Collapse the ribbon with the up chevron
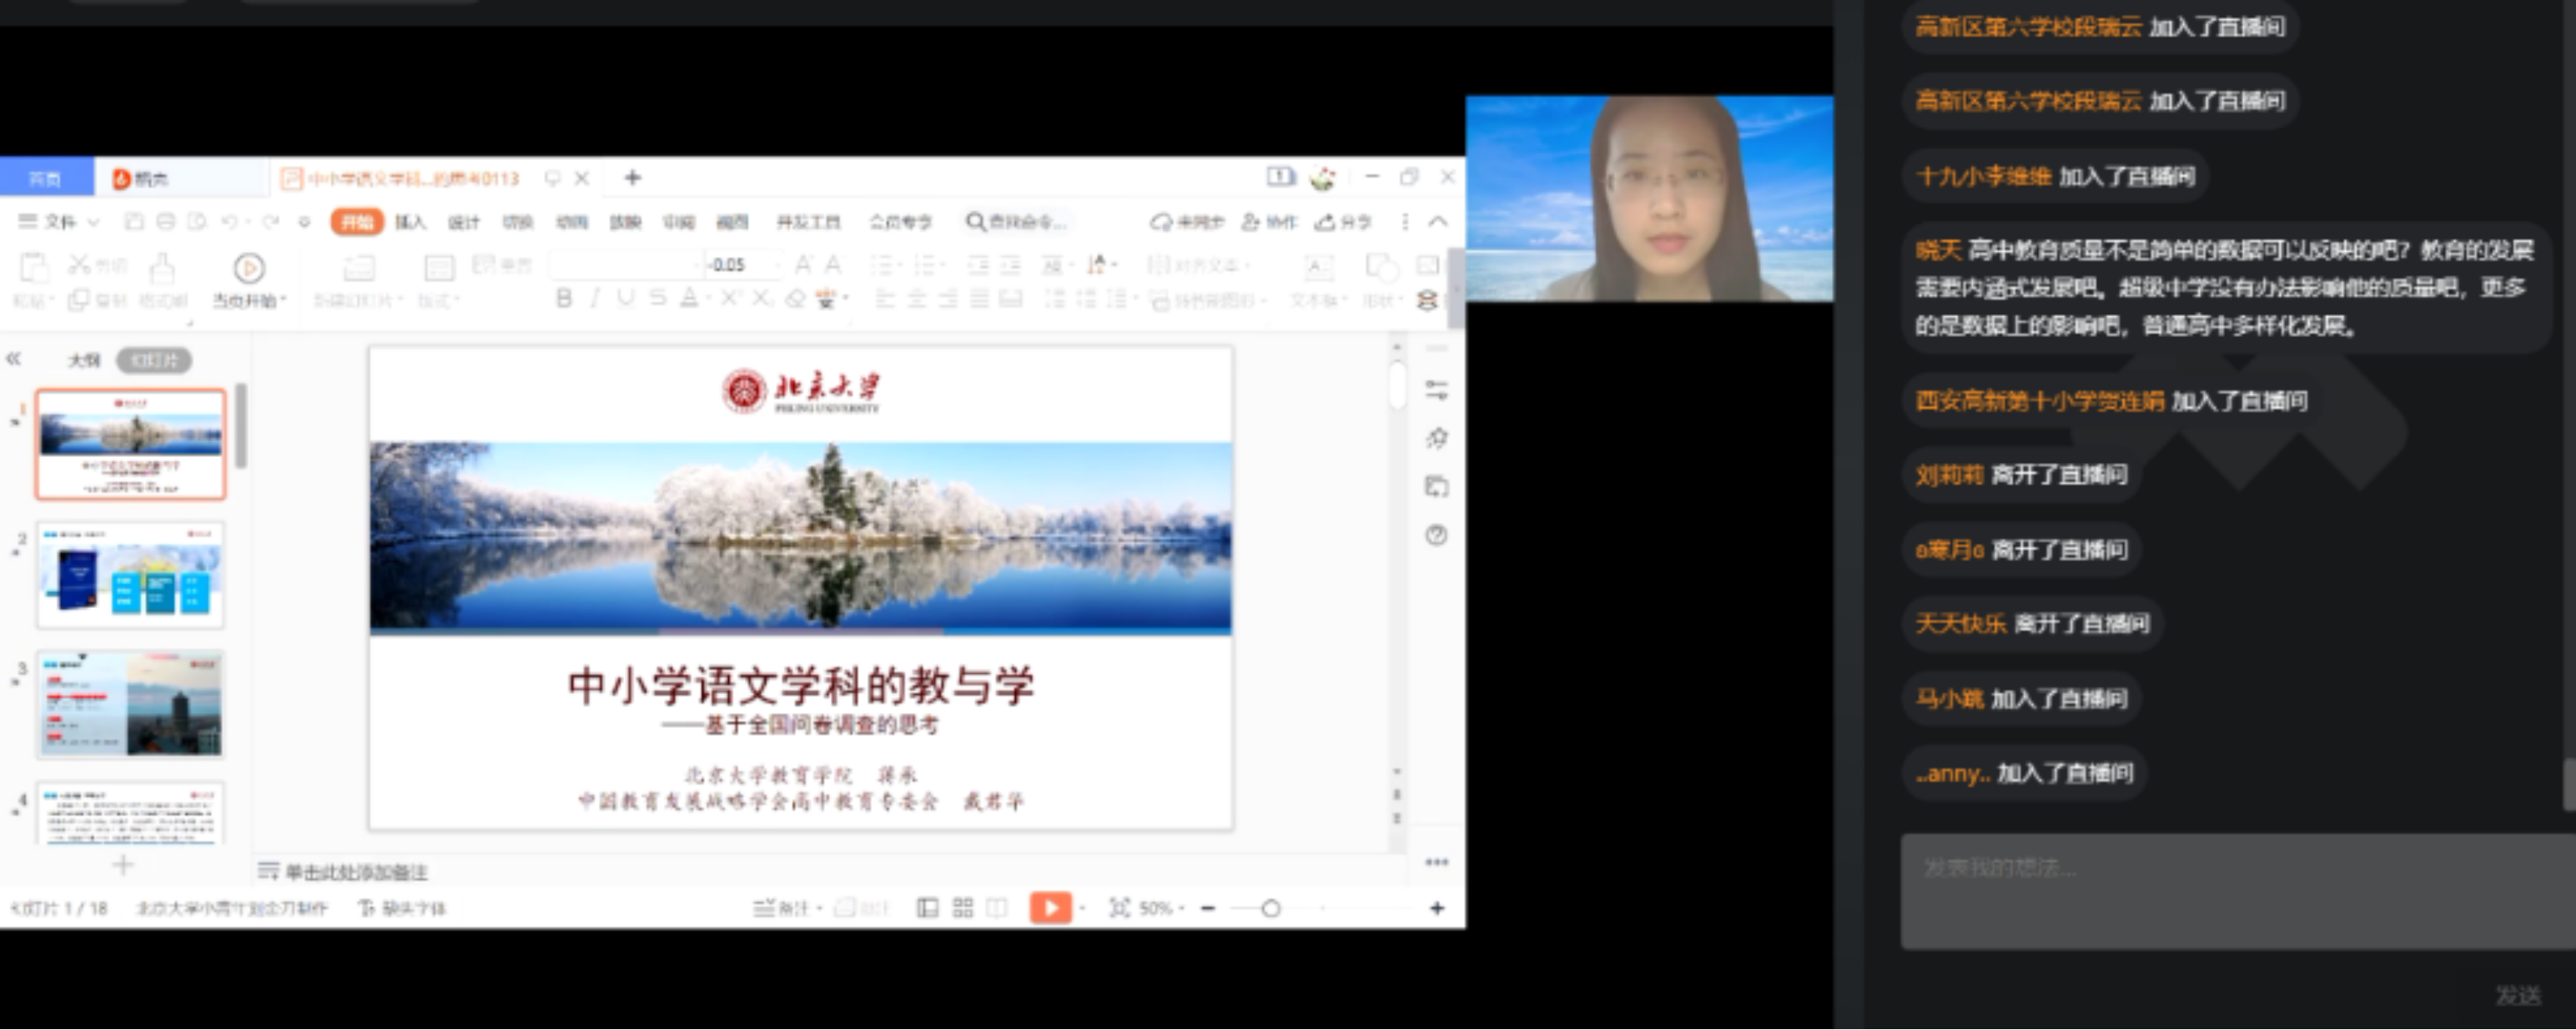The height and width of the screenshot is (1030, 2576). (1438, 221)
